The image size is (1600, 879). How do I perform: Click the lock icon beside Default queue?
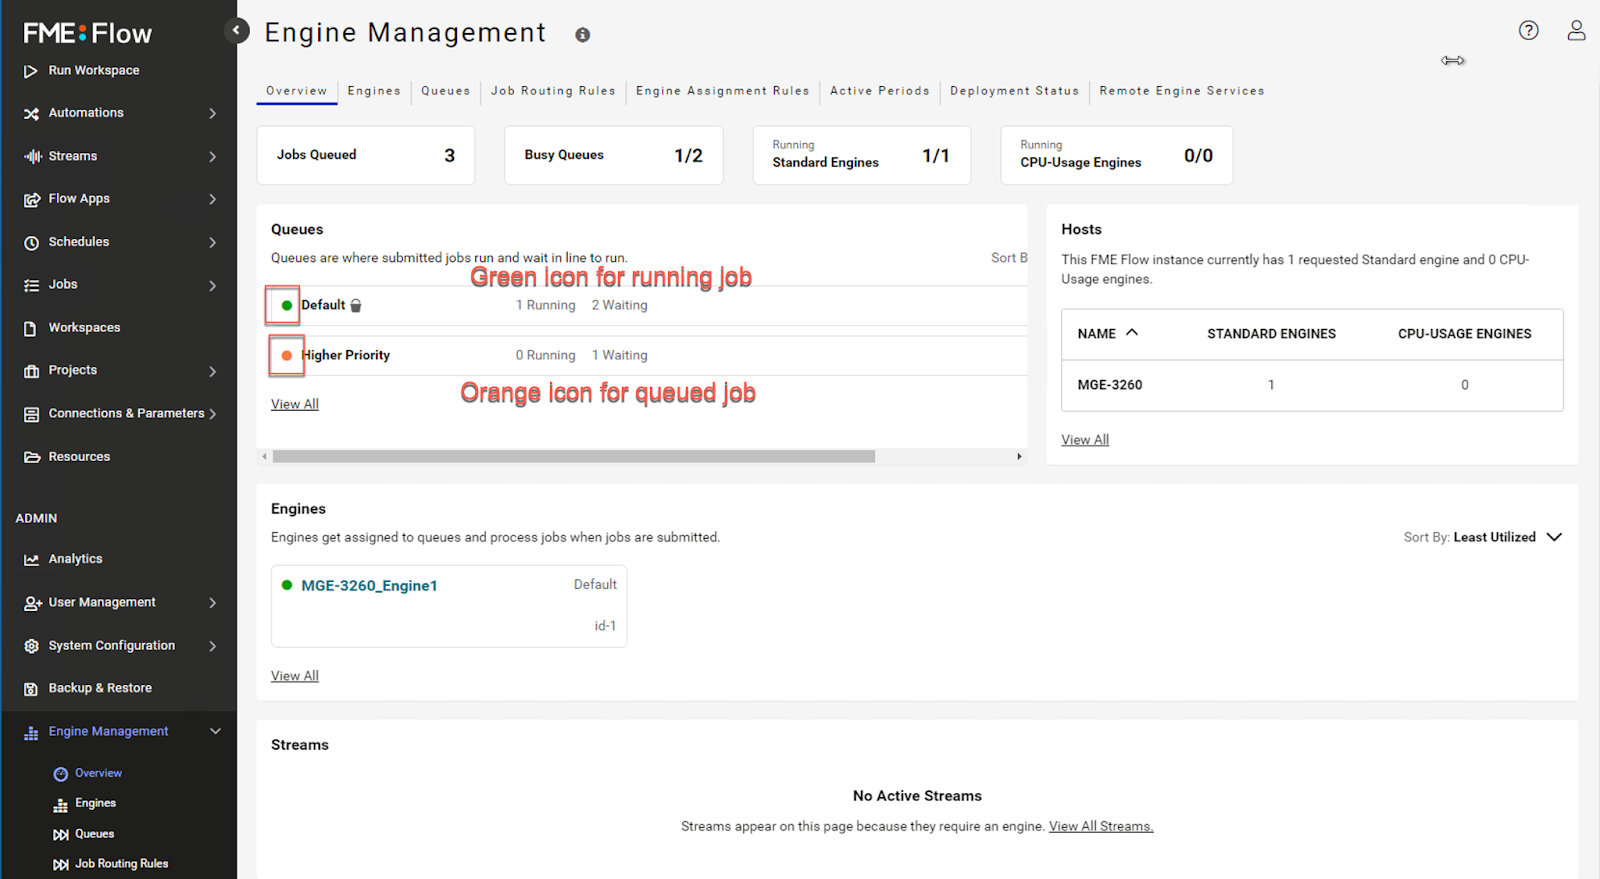click(x=356, y=306)
